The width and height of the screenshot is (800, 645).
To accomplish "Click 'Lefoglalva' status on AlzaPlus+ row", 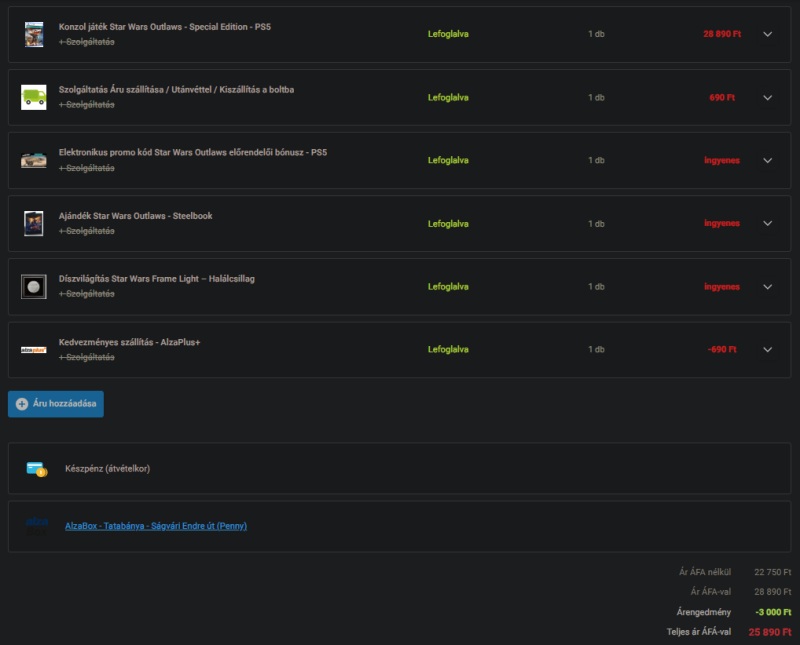I will tap(448, 350).
